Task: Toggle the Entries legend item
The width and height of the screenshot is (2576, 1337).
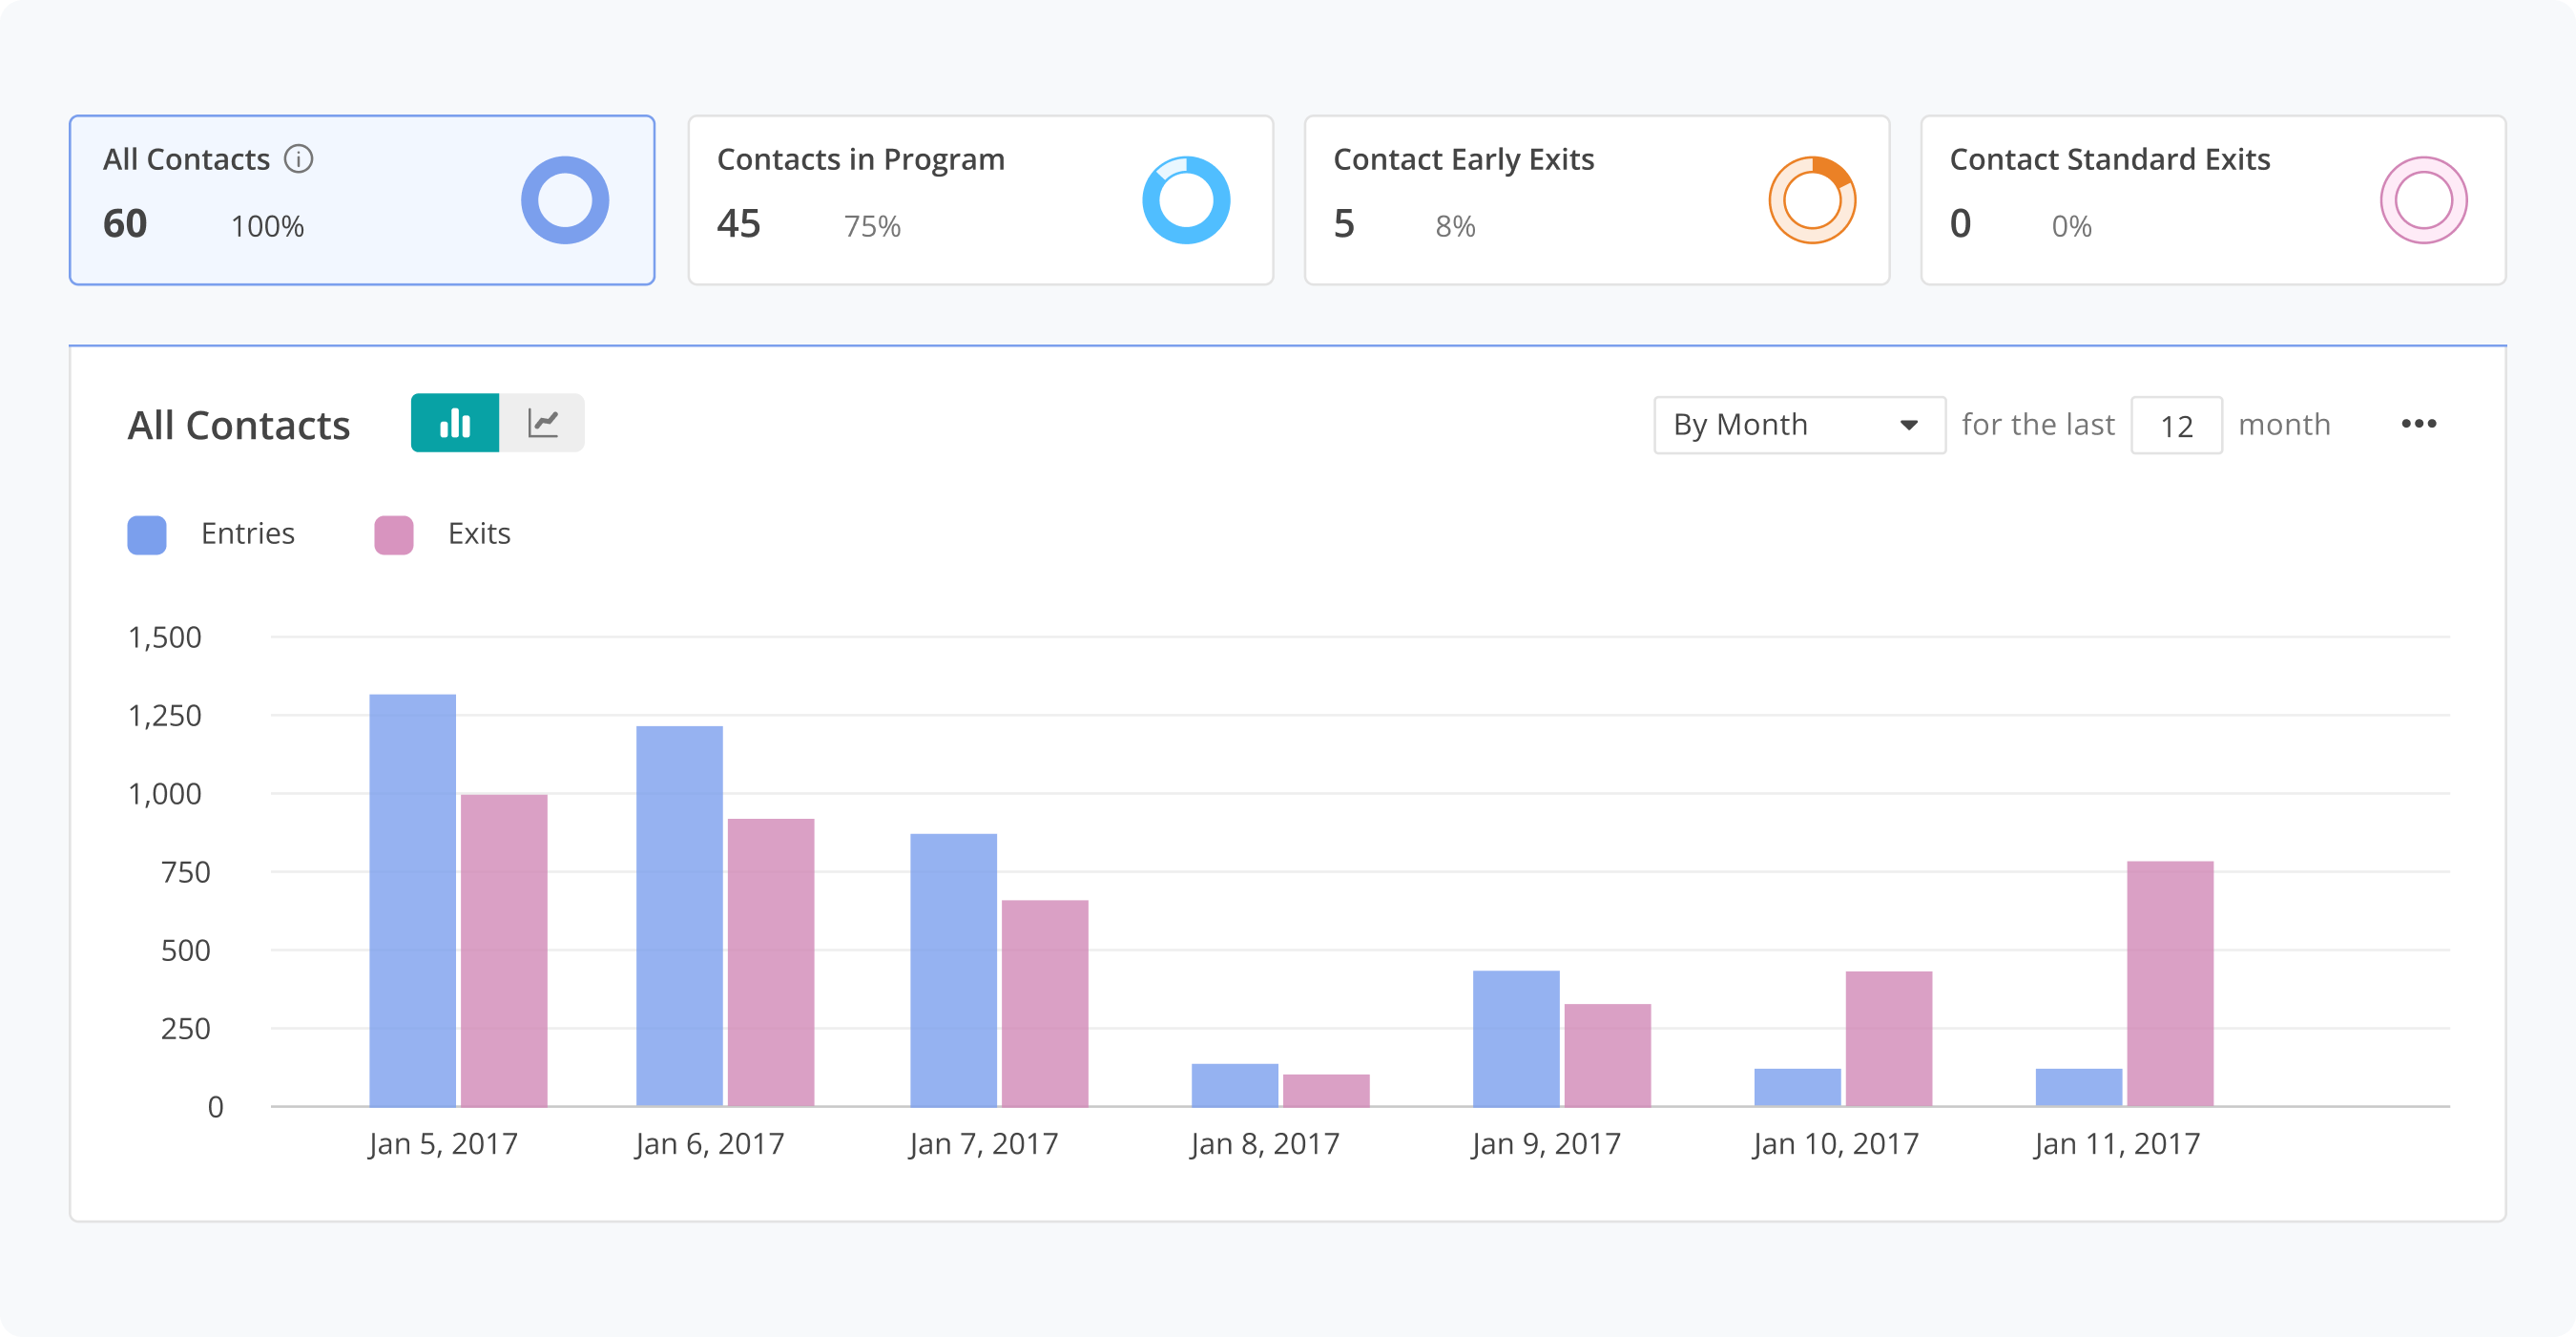Action: [247, 534]
